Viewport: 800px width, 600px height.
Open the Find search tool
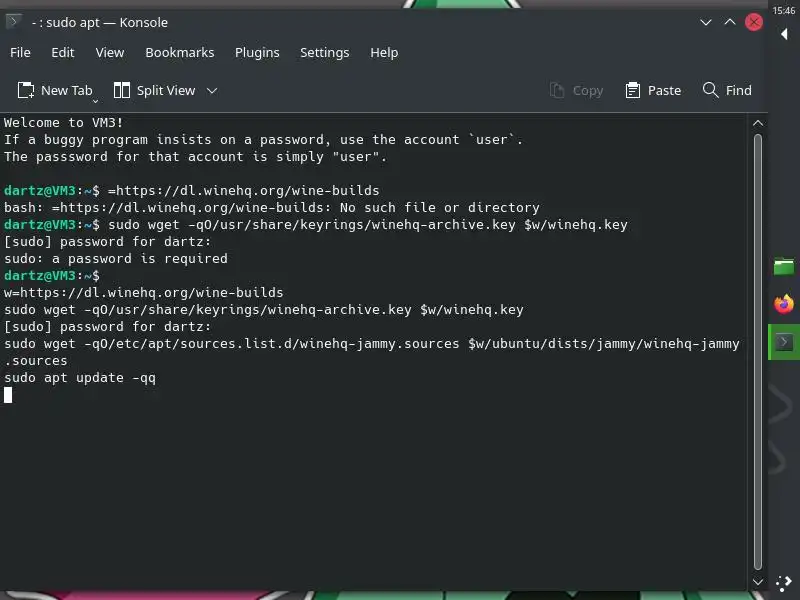point(727,90)
